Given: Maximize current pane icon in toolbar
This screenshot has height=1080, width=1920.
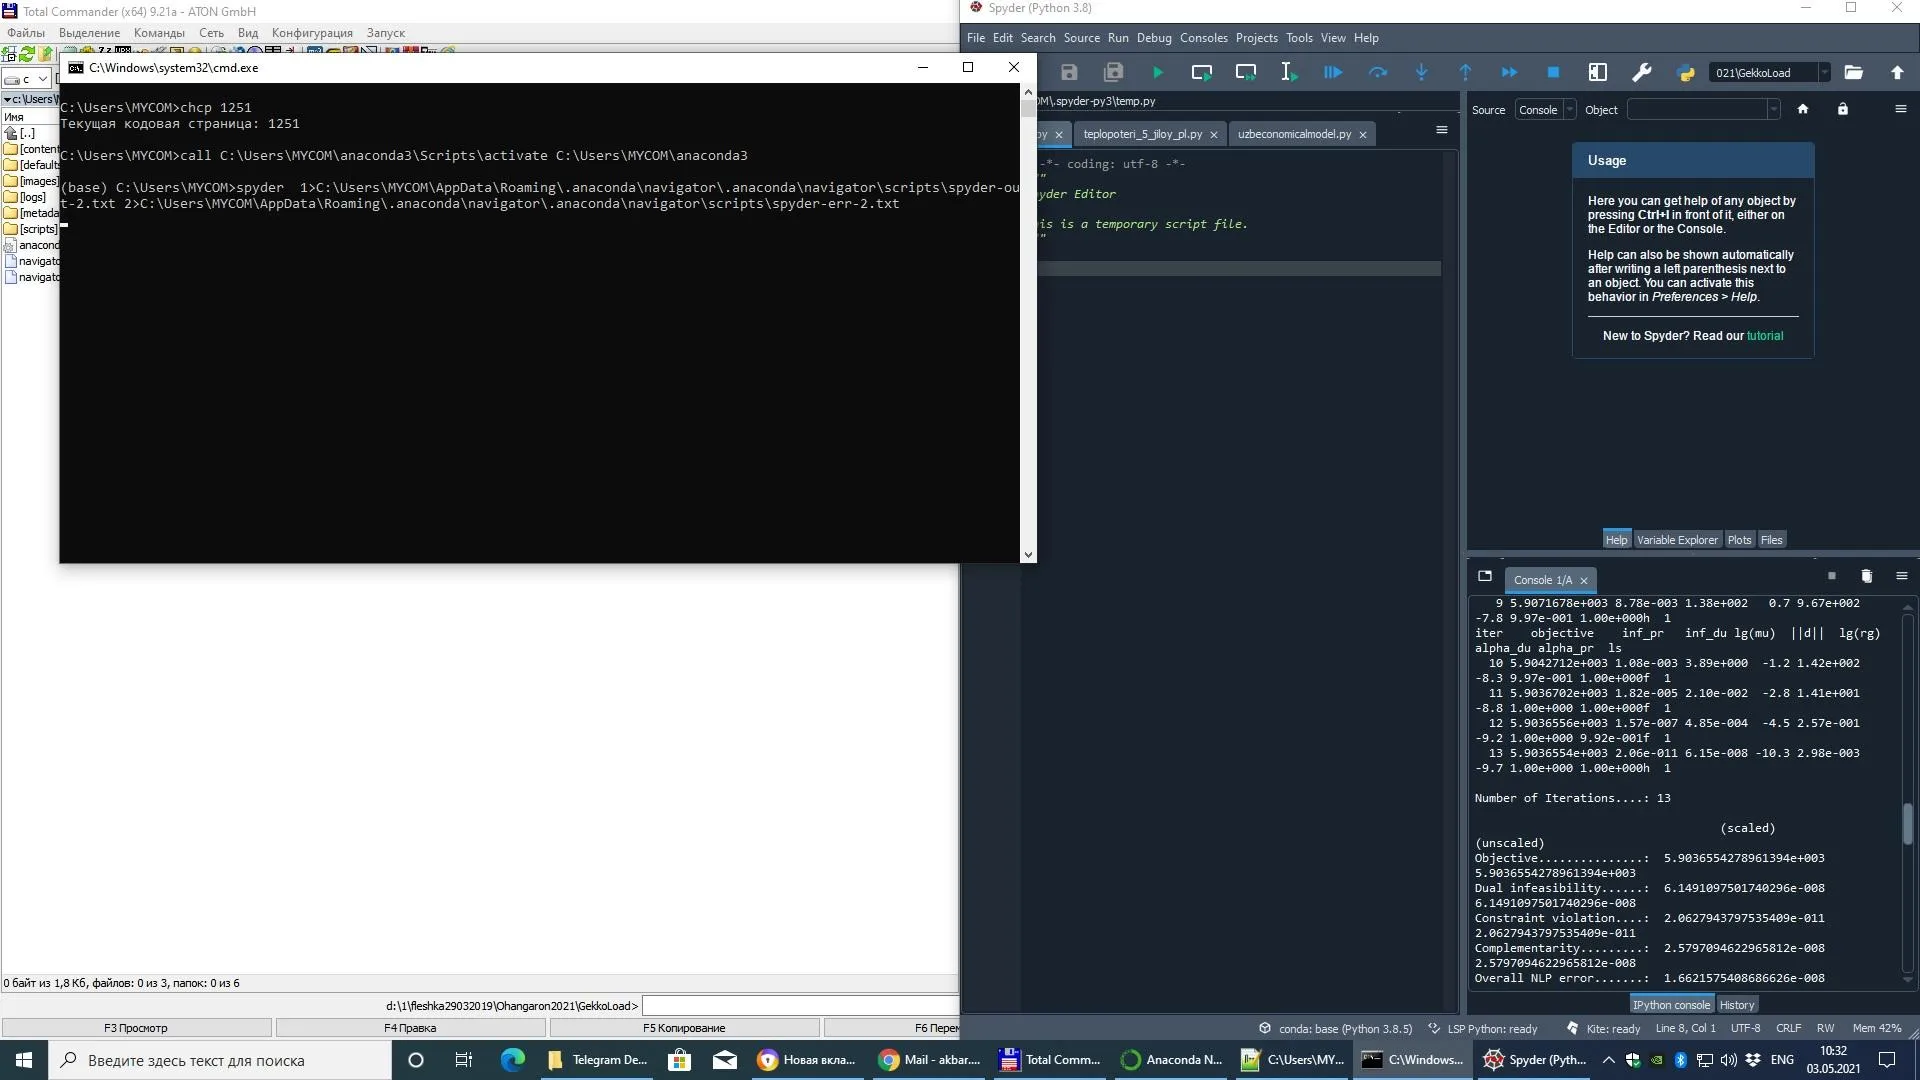Looking at the screenshot, I should [1597, 72].
